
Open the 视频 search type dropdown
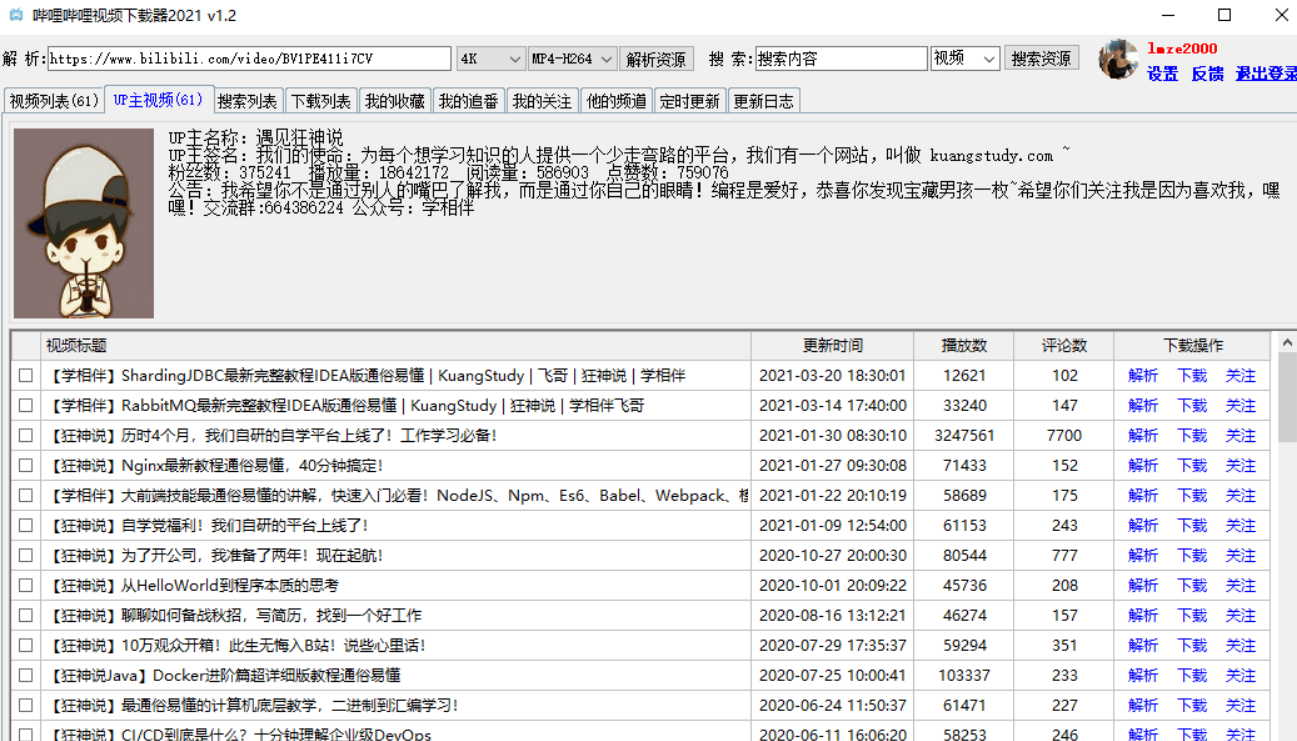(964, 58)
